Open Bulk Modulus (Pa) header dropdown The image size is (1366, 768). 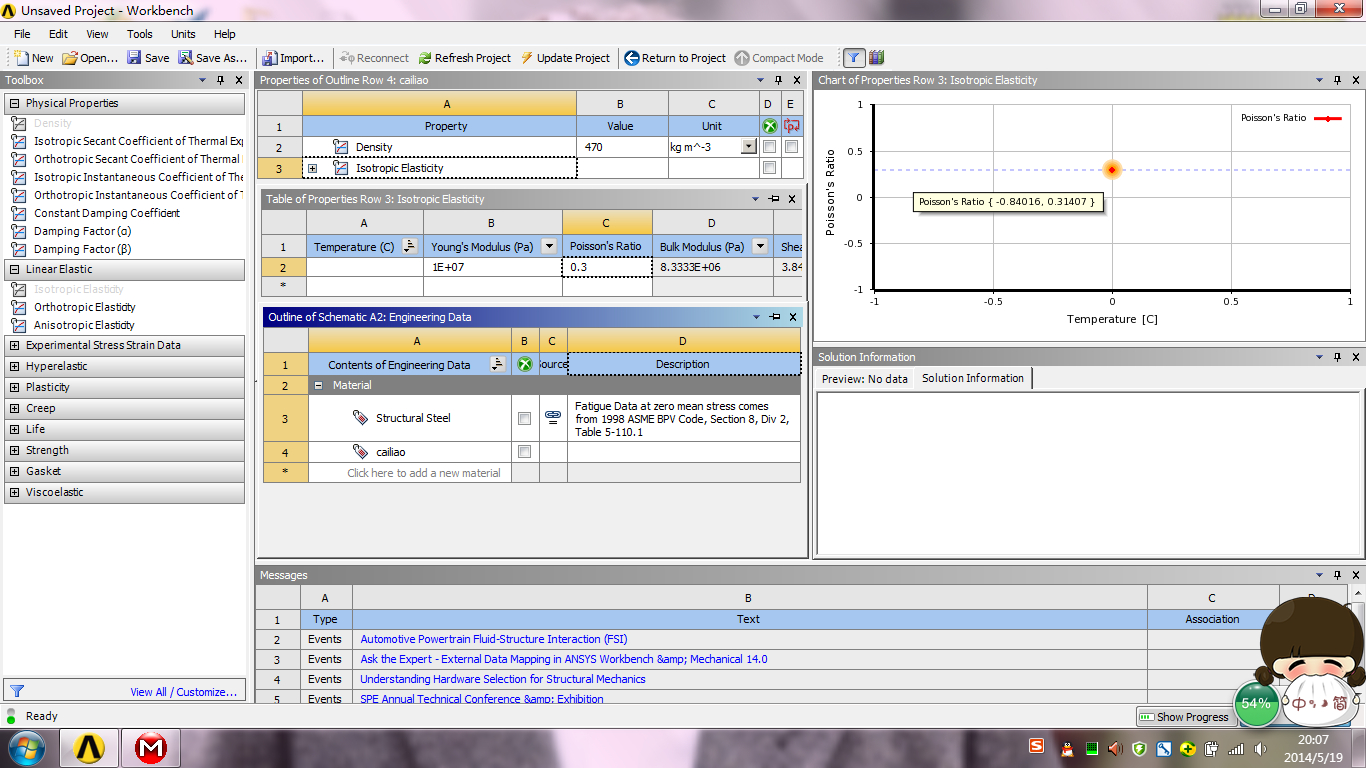pyautogui.click(x=761, y=246)
